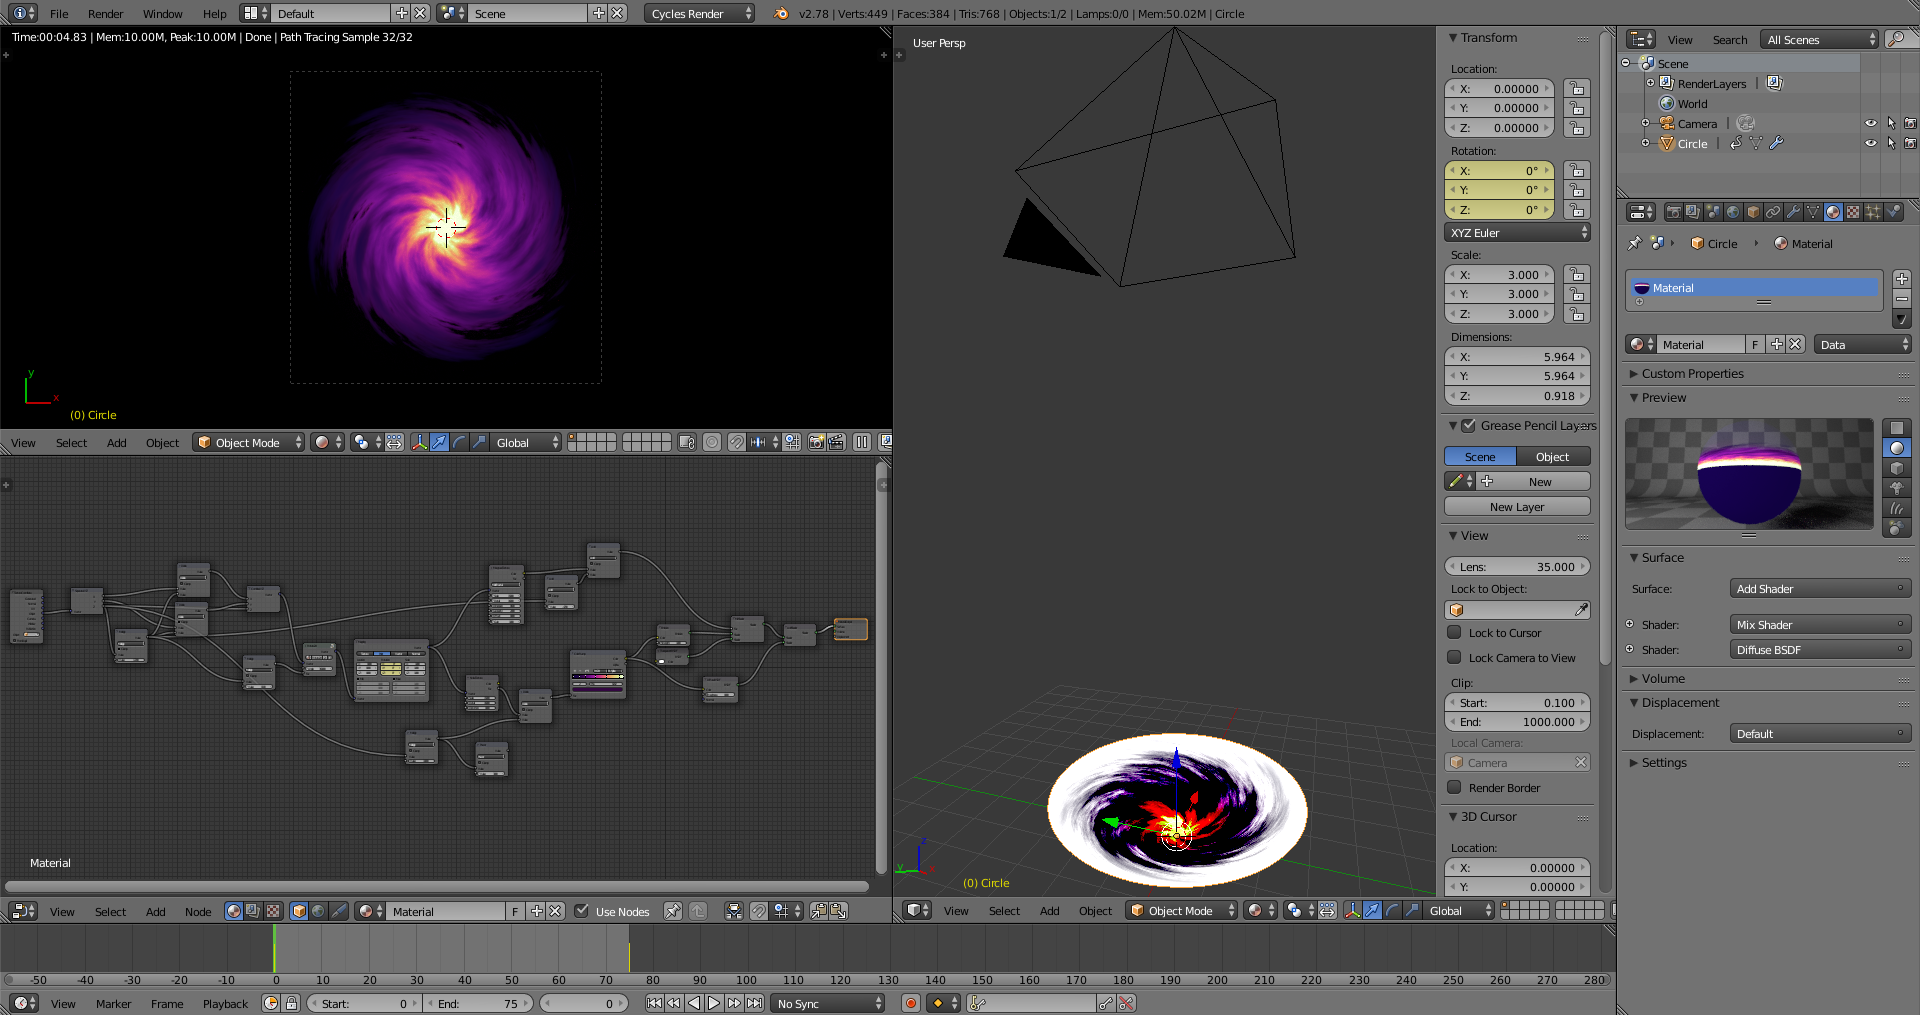Open the Playback menu in timeline
Viewport: 1920px width, 1015px height.
point(225,1004)
